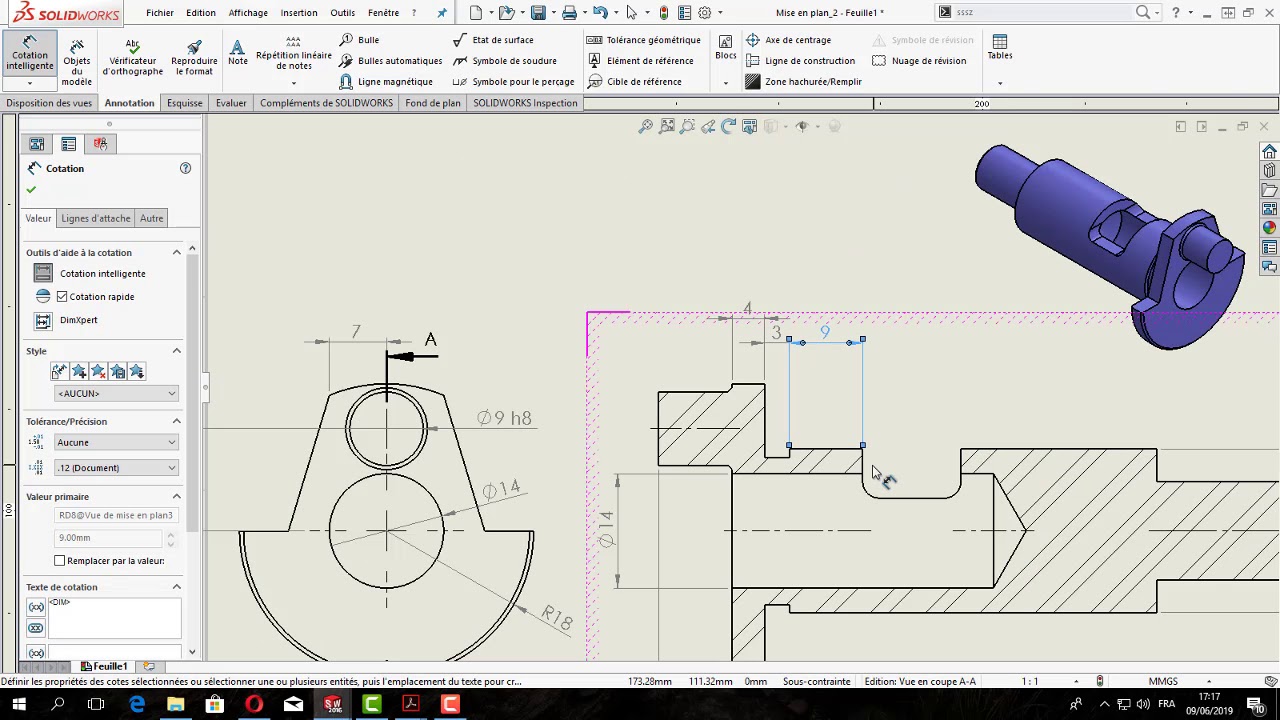Open File Explorer from taskbar
This screenshot has width=1280, height=720.
click(175, 705)
